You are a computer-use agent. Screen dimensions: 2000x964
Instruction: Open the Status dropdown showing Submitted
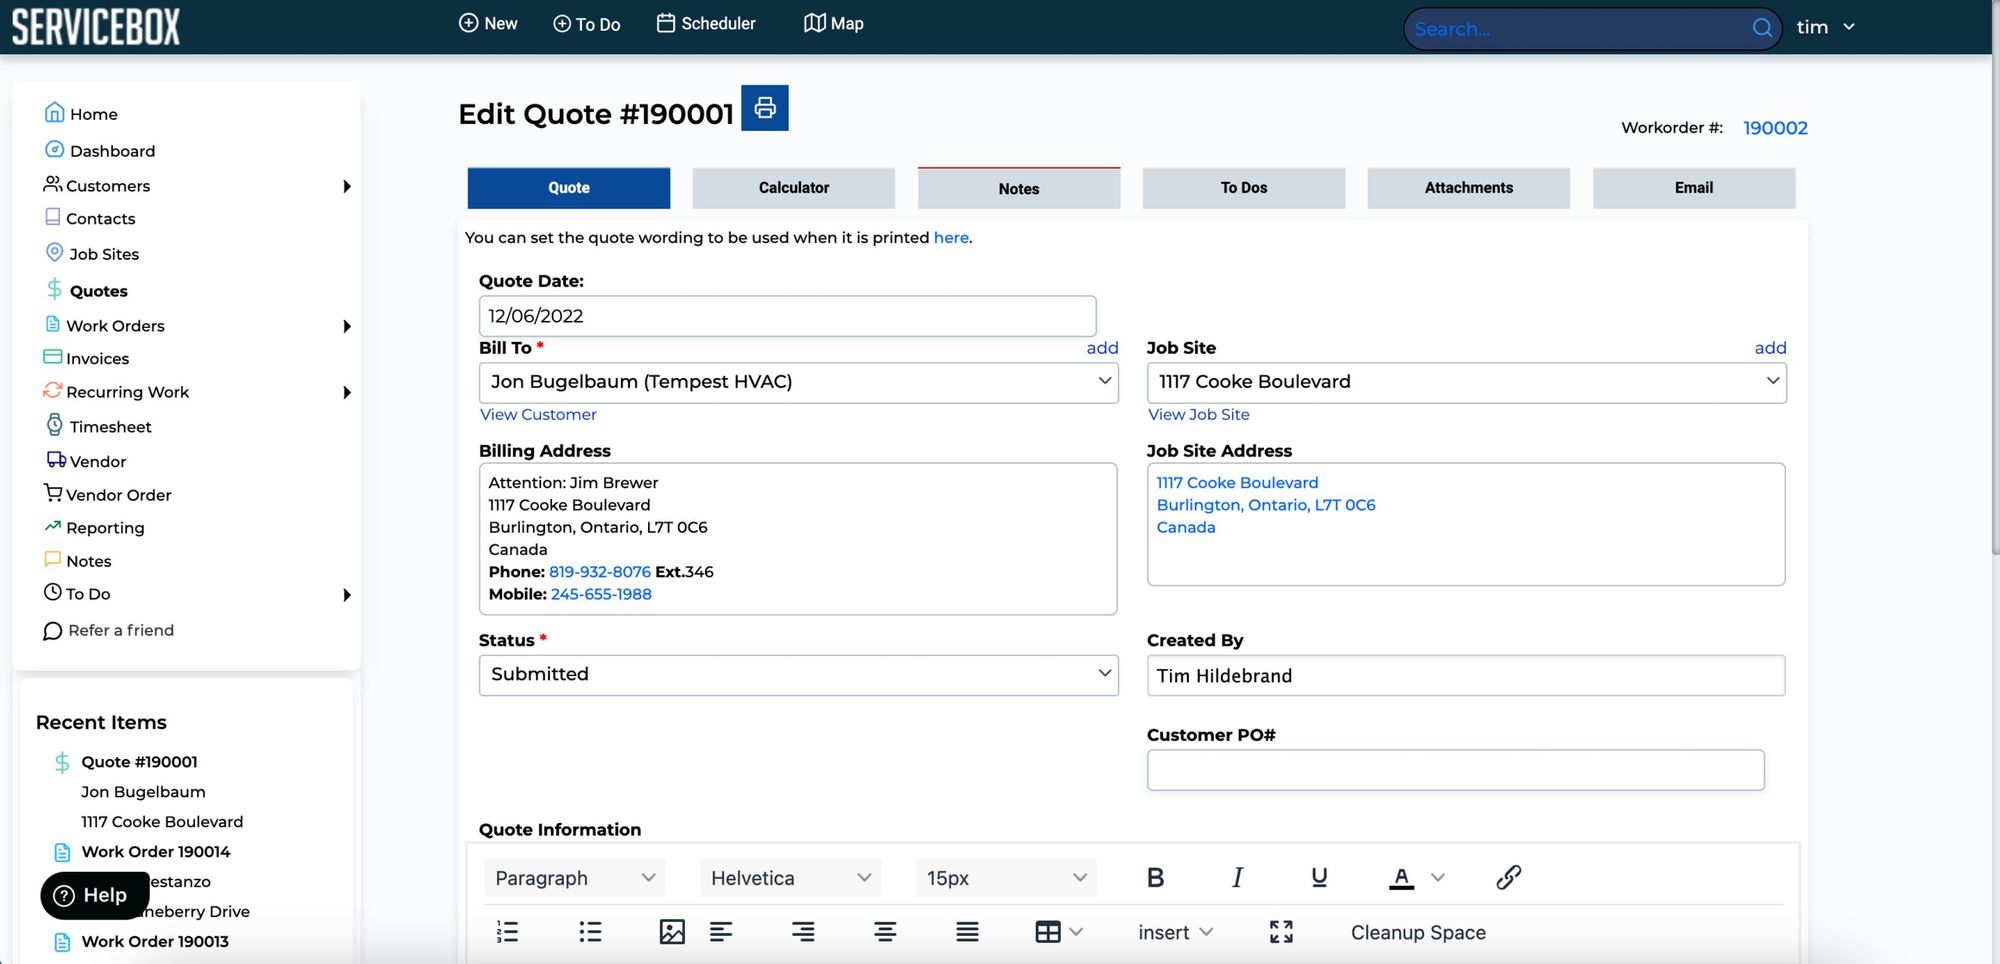pos(798,674)
